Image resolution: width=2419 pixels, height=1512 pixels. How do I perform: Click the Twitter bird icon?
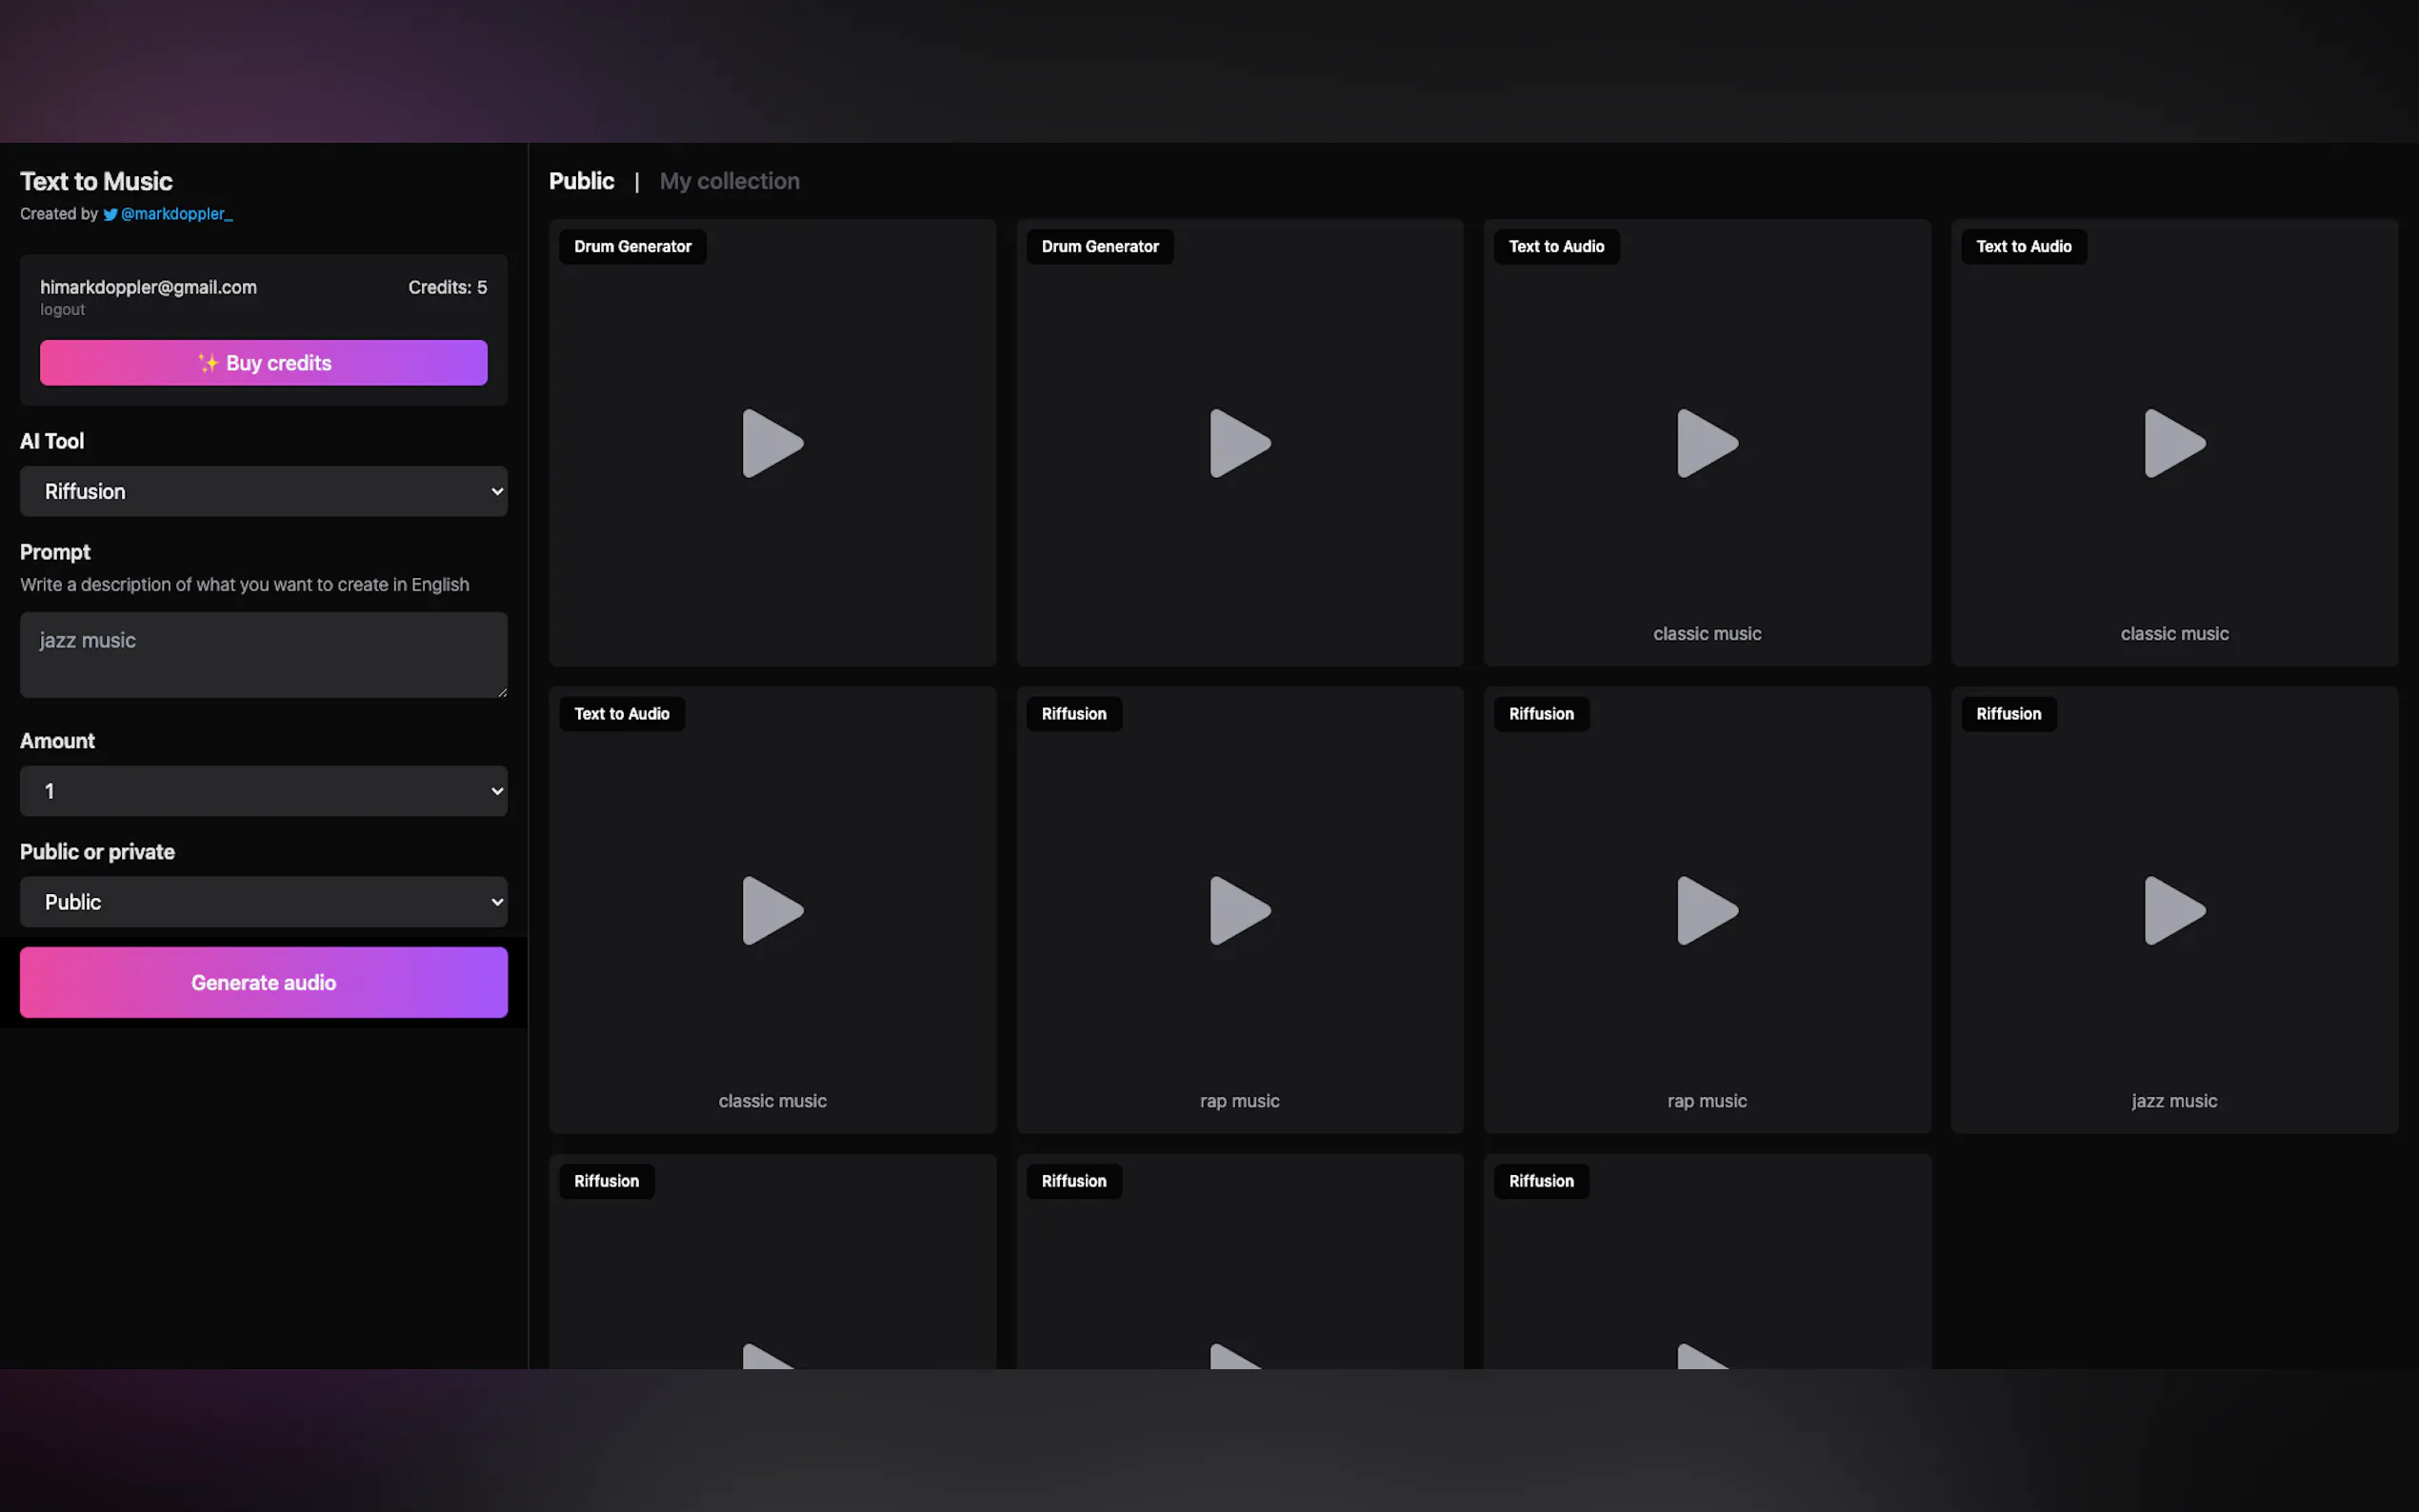pyautogui.click(x=110, y=214)
